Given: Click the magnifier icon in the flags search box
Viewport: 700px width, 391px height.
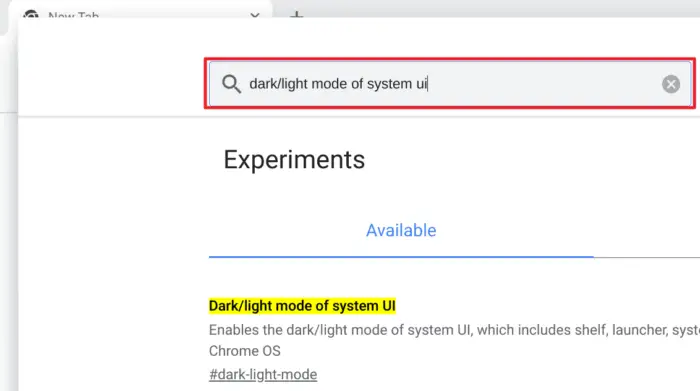Looking at the screenshot, I should click(231, 84).
